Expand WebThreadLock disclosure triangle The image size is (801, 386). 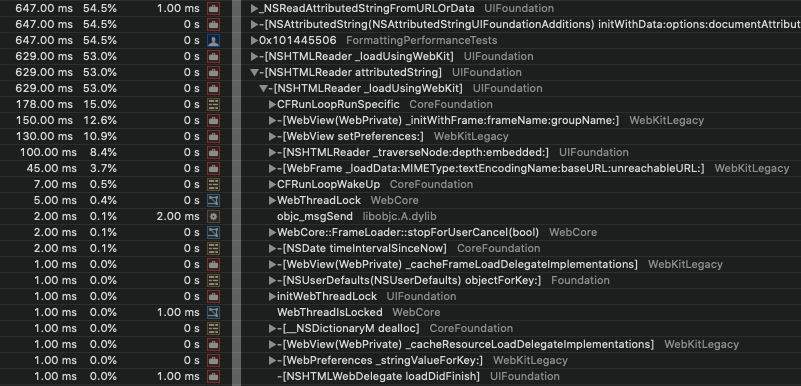pyautogui.click(x=273, y=200)
